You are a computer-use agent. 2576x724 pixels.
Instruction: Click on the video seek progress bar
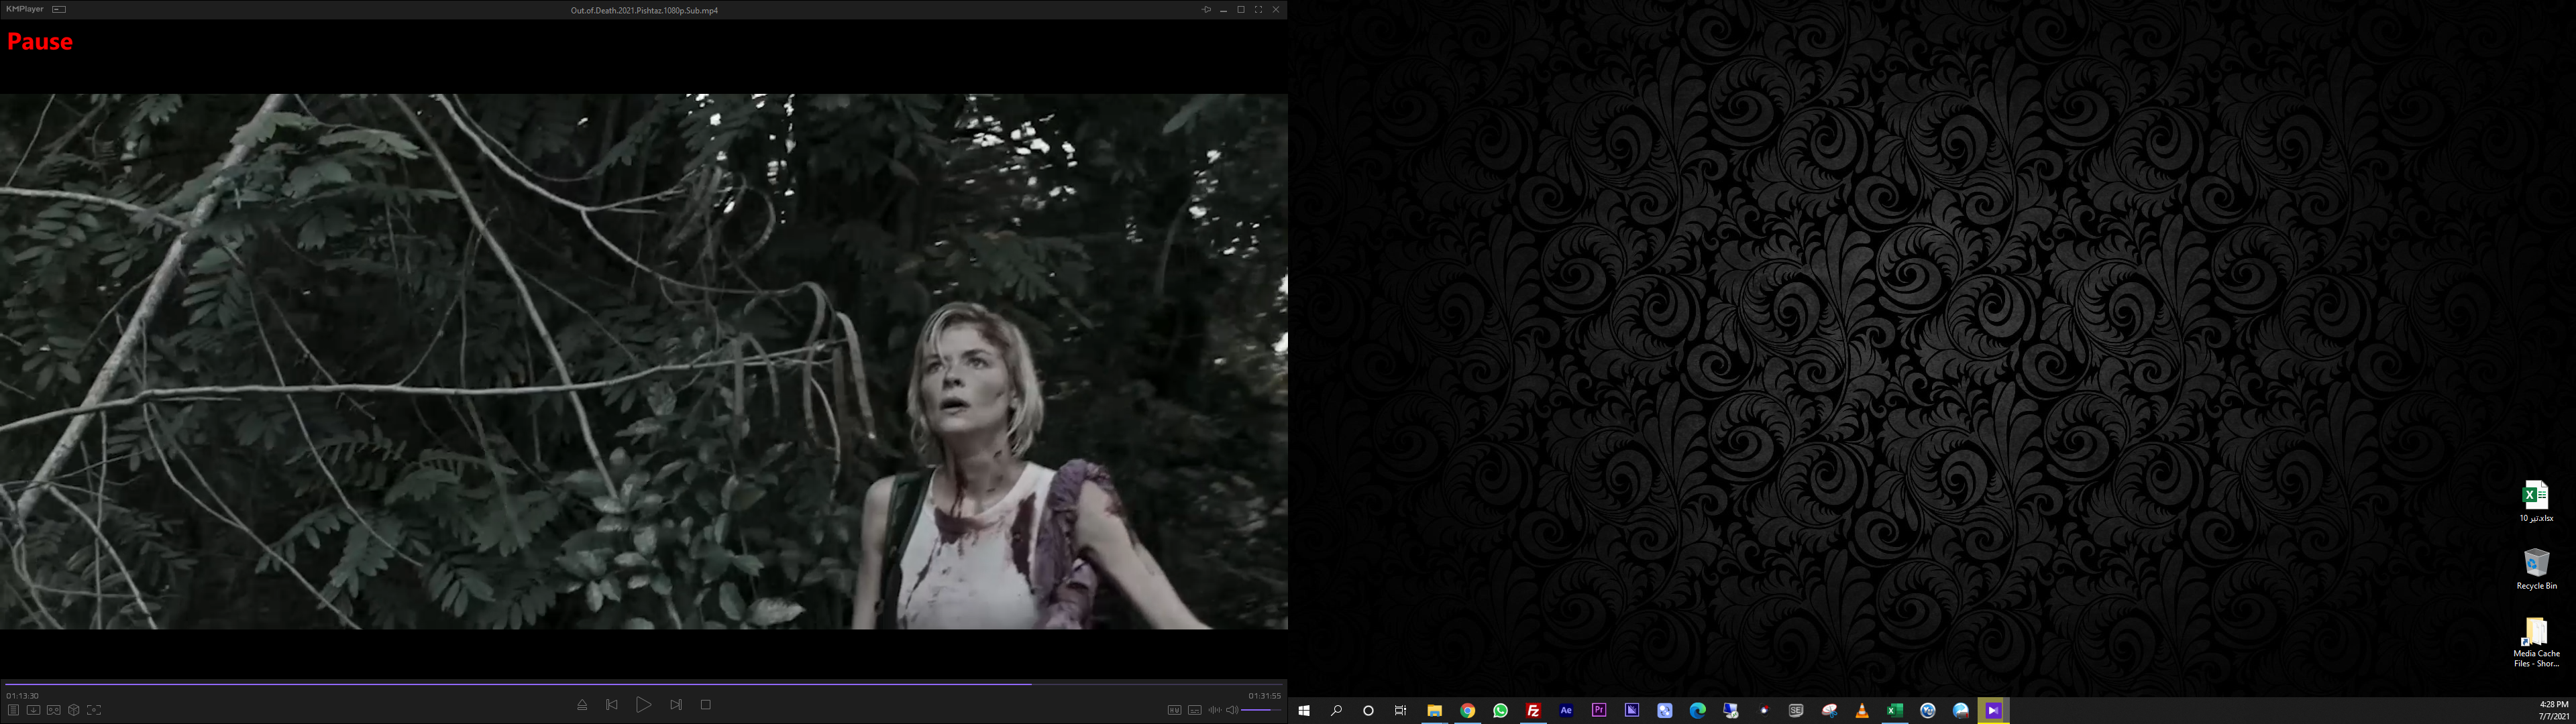click(640, 684)
